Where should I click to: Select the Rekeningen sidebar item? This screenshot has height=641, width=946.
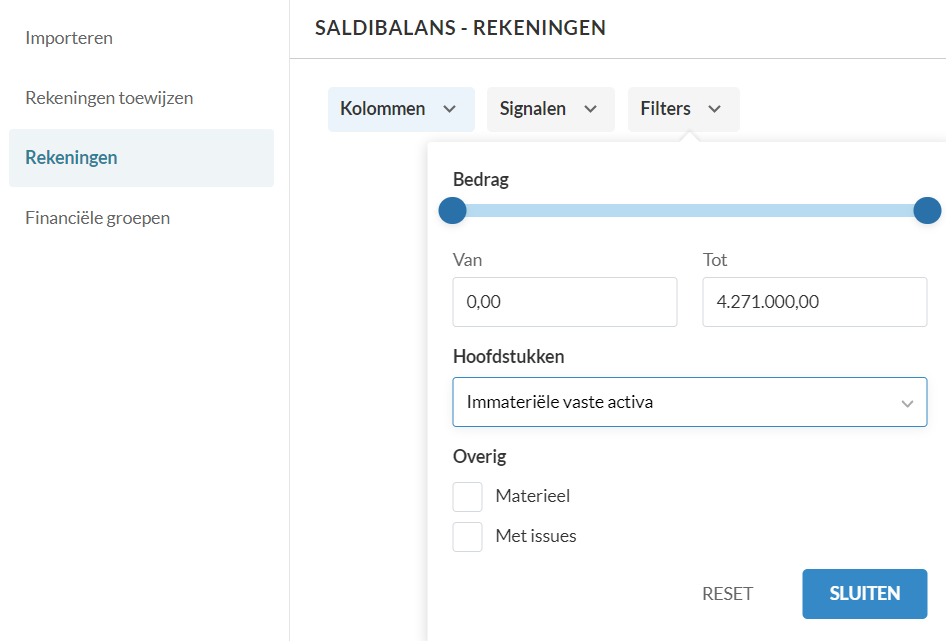coord(141,158)
